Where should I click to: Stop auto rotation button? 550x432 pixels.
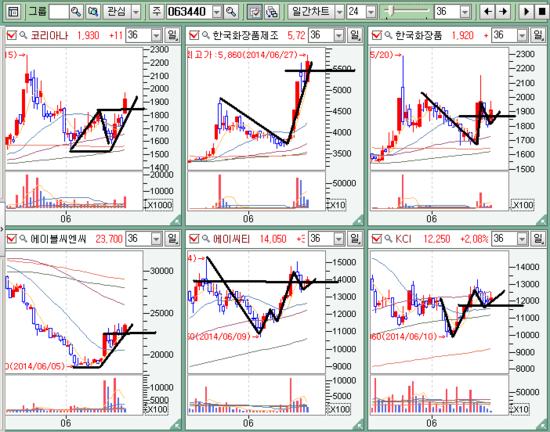coord(541,12)
